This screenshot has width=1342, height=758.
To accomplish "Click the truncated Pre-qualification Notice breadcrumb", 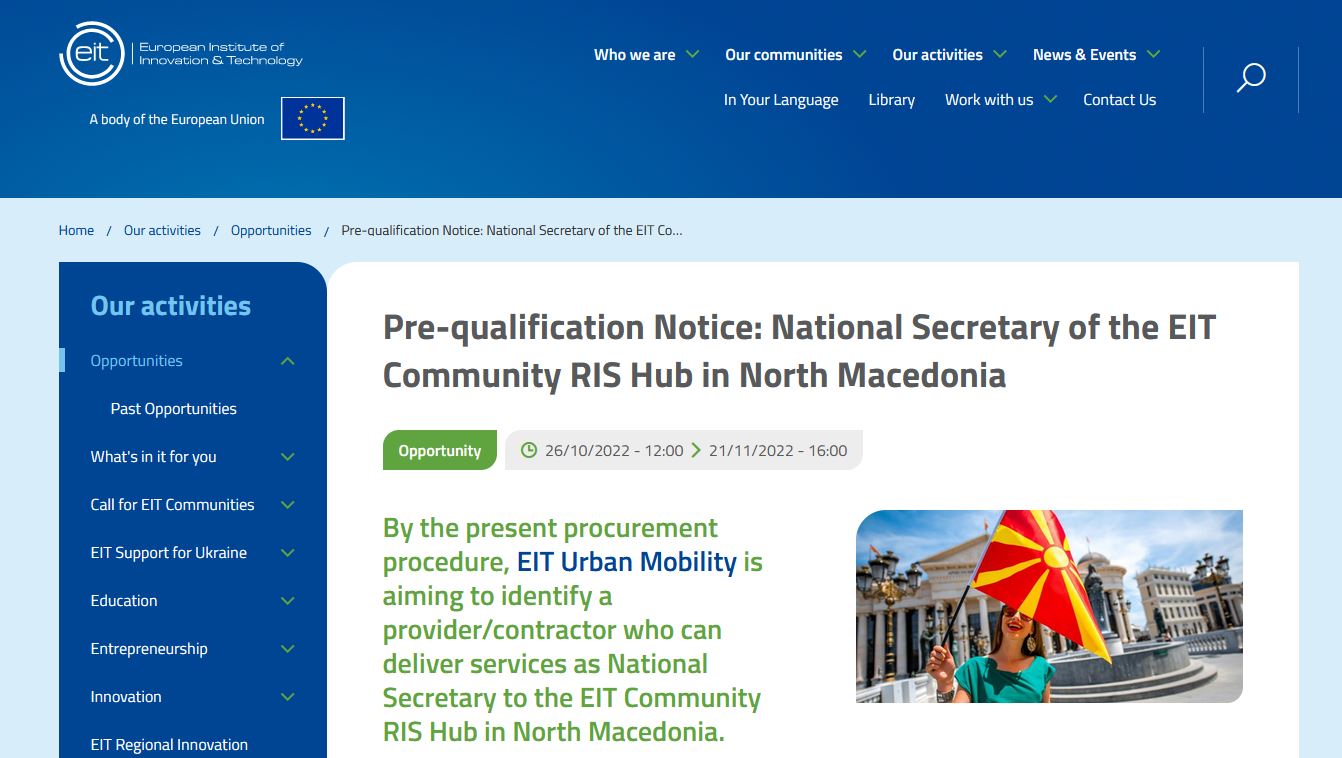I will tap(512, 230).
